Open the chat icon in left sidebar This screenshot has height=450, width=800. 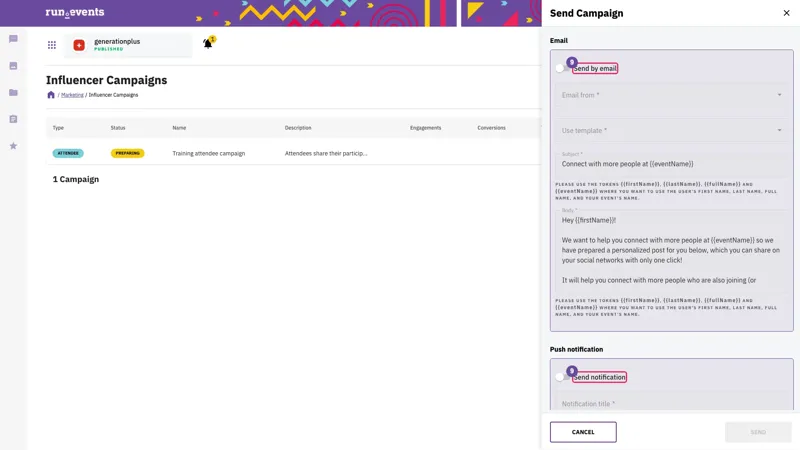point(13,39)
